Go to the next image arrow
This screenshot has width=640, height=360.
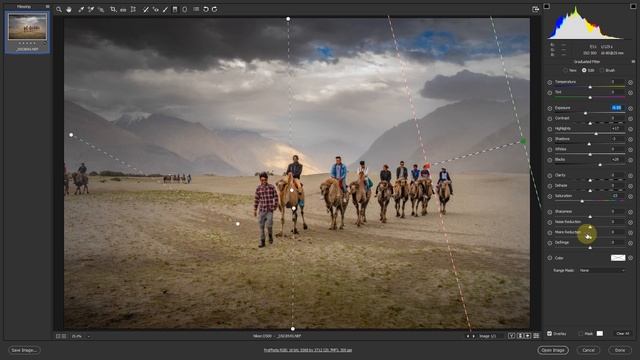click(474, 336)
